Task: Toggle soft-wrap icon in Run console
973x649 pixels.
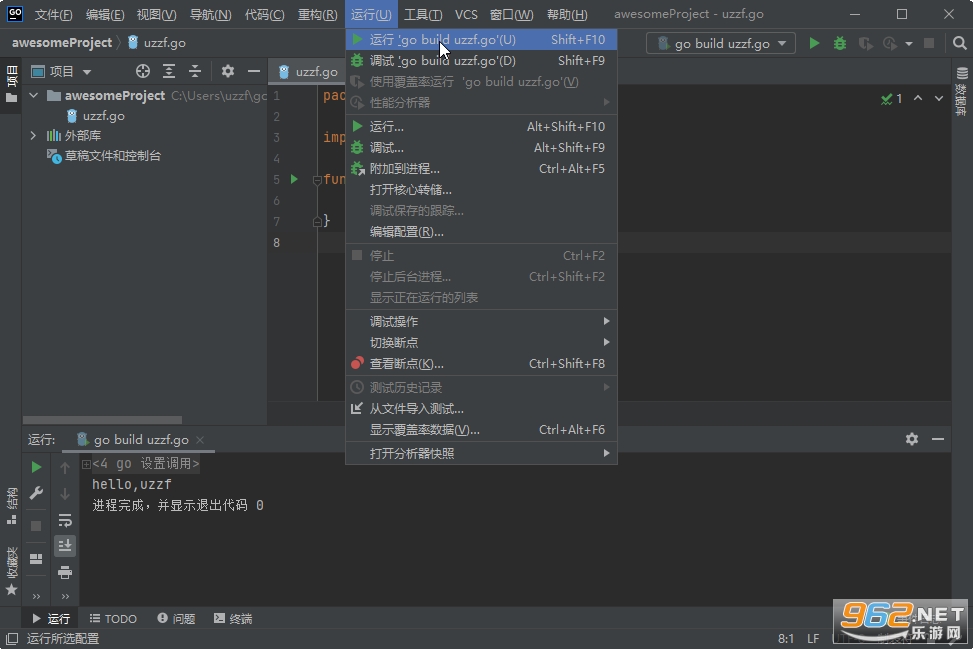Action: (x=65, y=520)
